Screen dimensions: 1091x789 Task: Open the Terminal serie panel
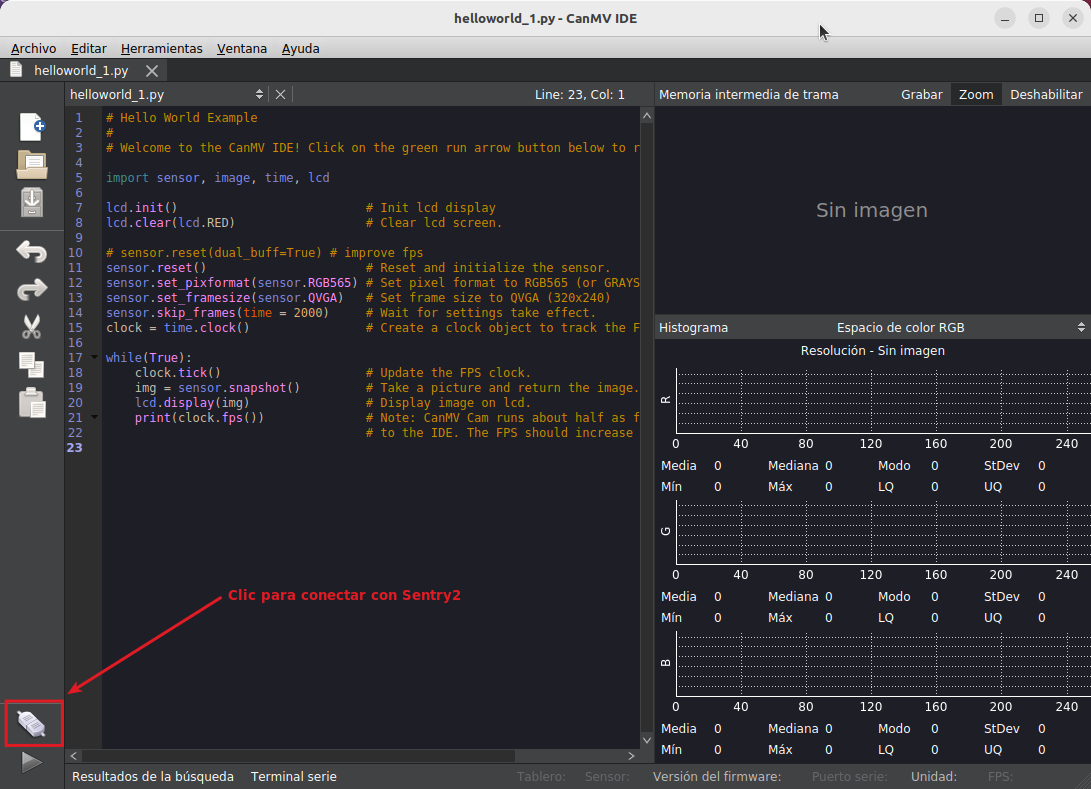(x=294, y=776)
